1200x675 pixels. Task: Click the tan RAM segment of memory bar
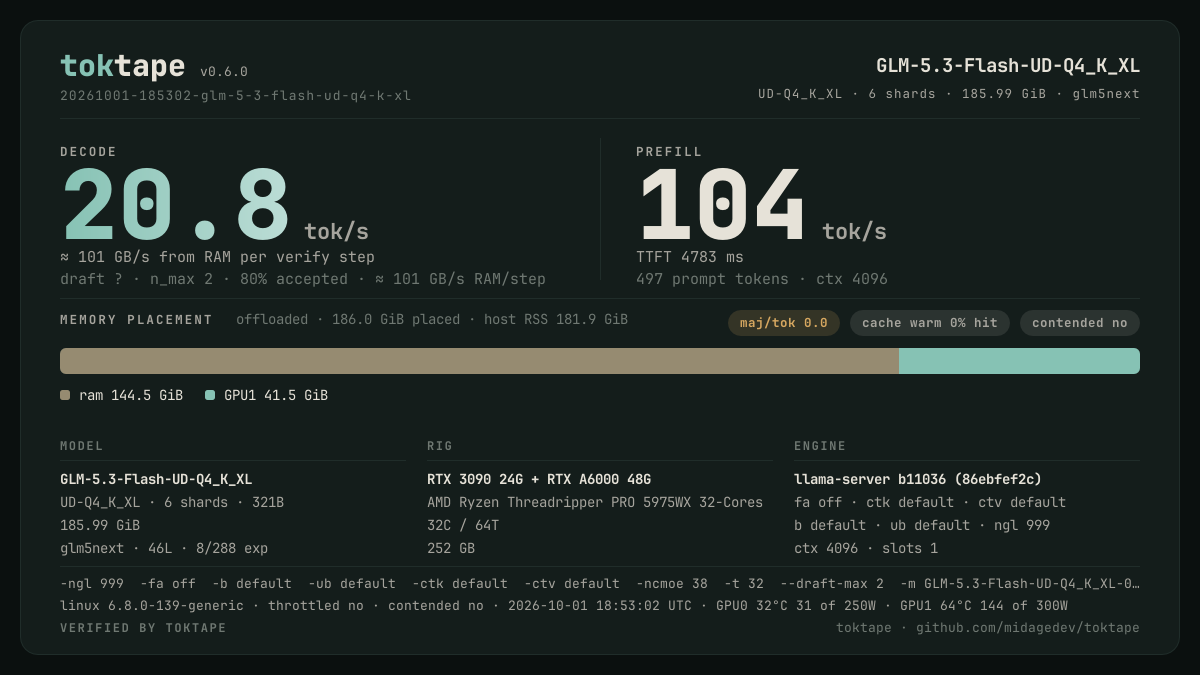pyautogui.click(x=479, y=361)
